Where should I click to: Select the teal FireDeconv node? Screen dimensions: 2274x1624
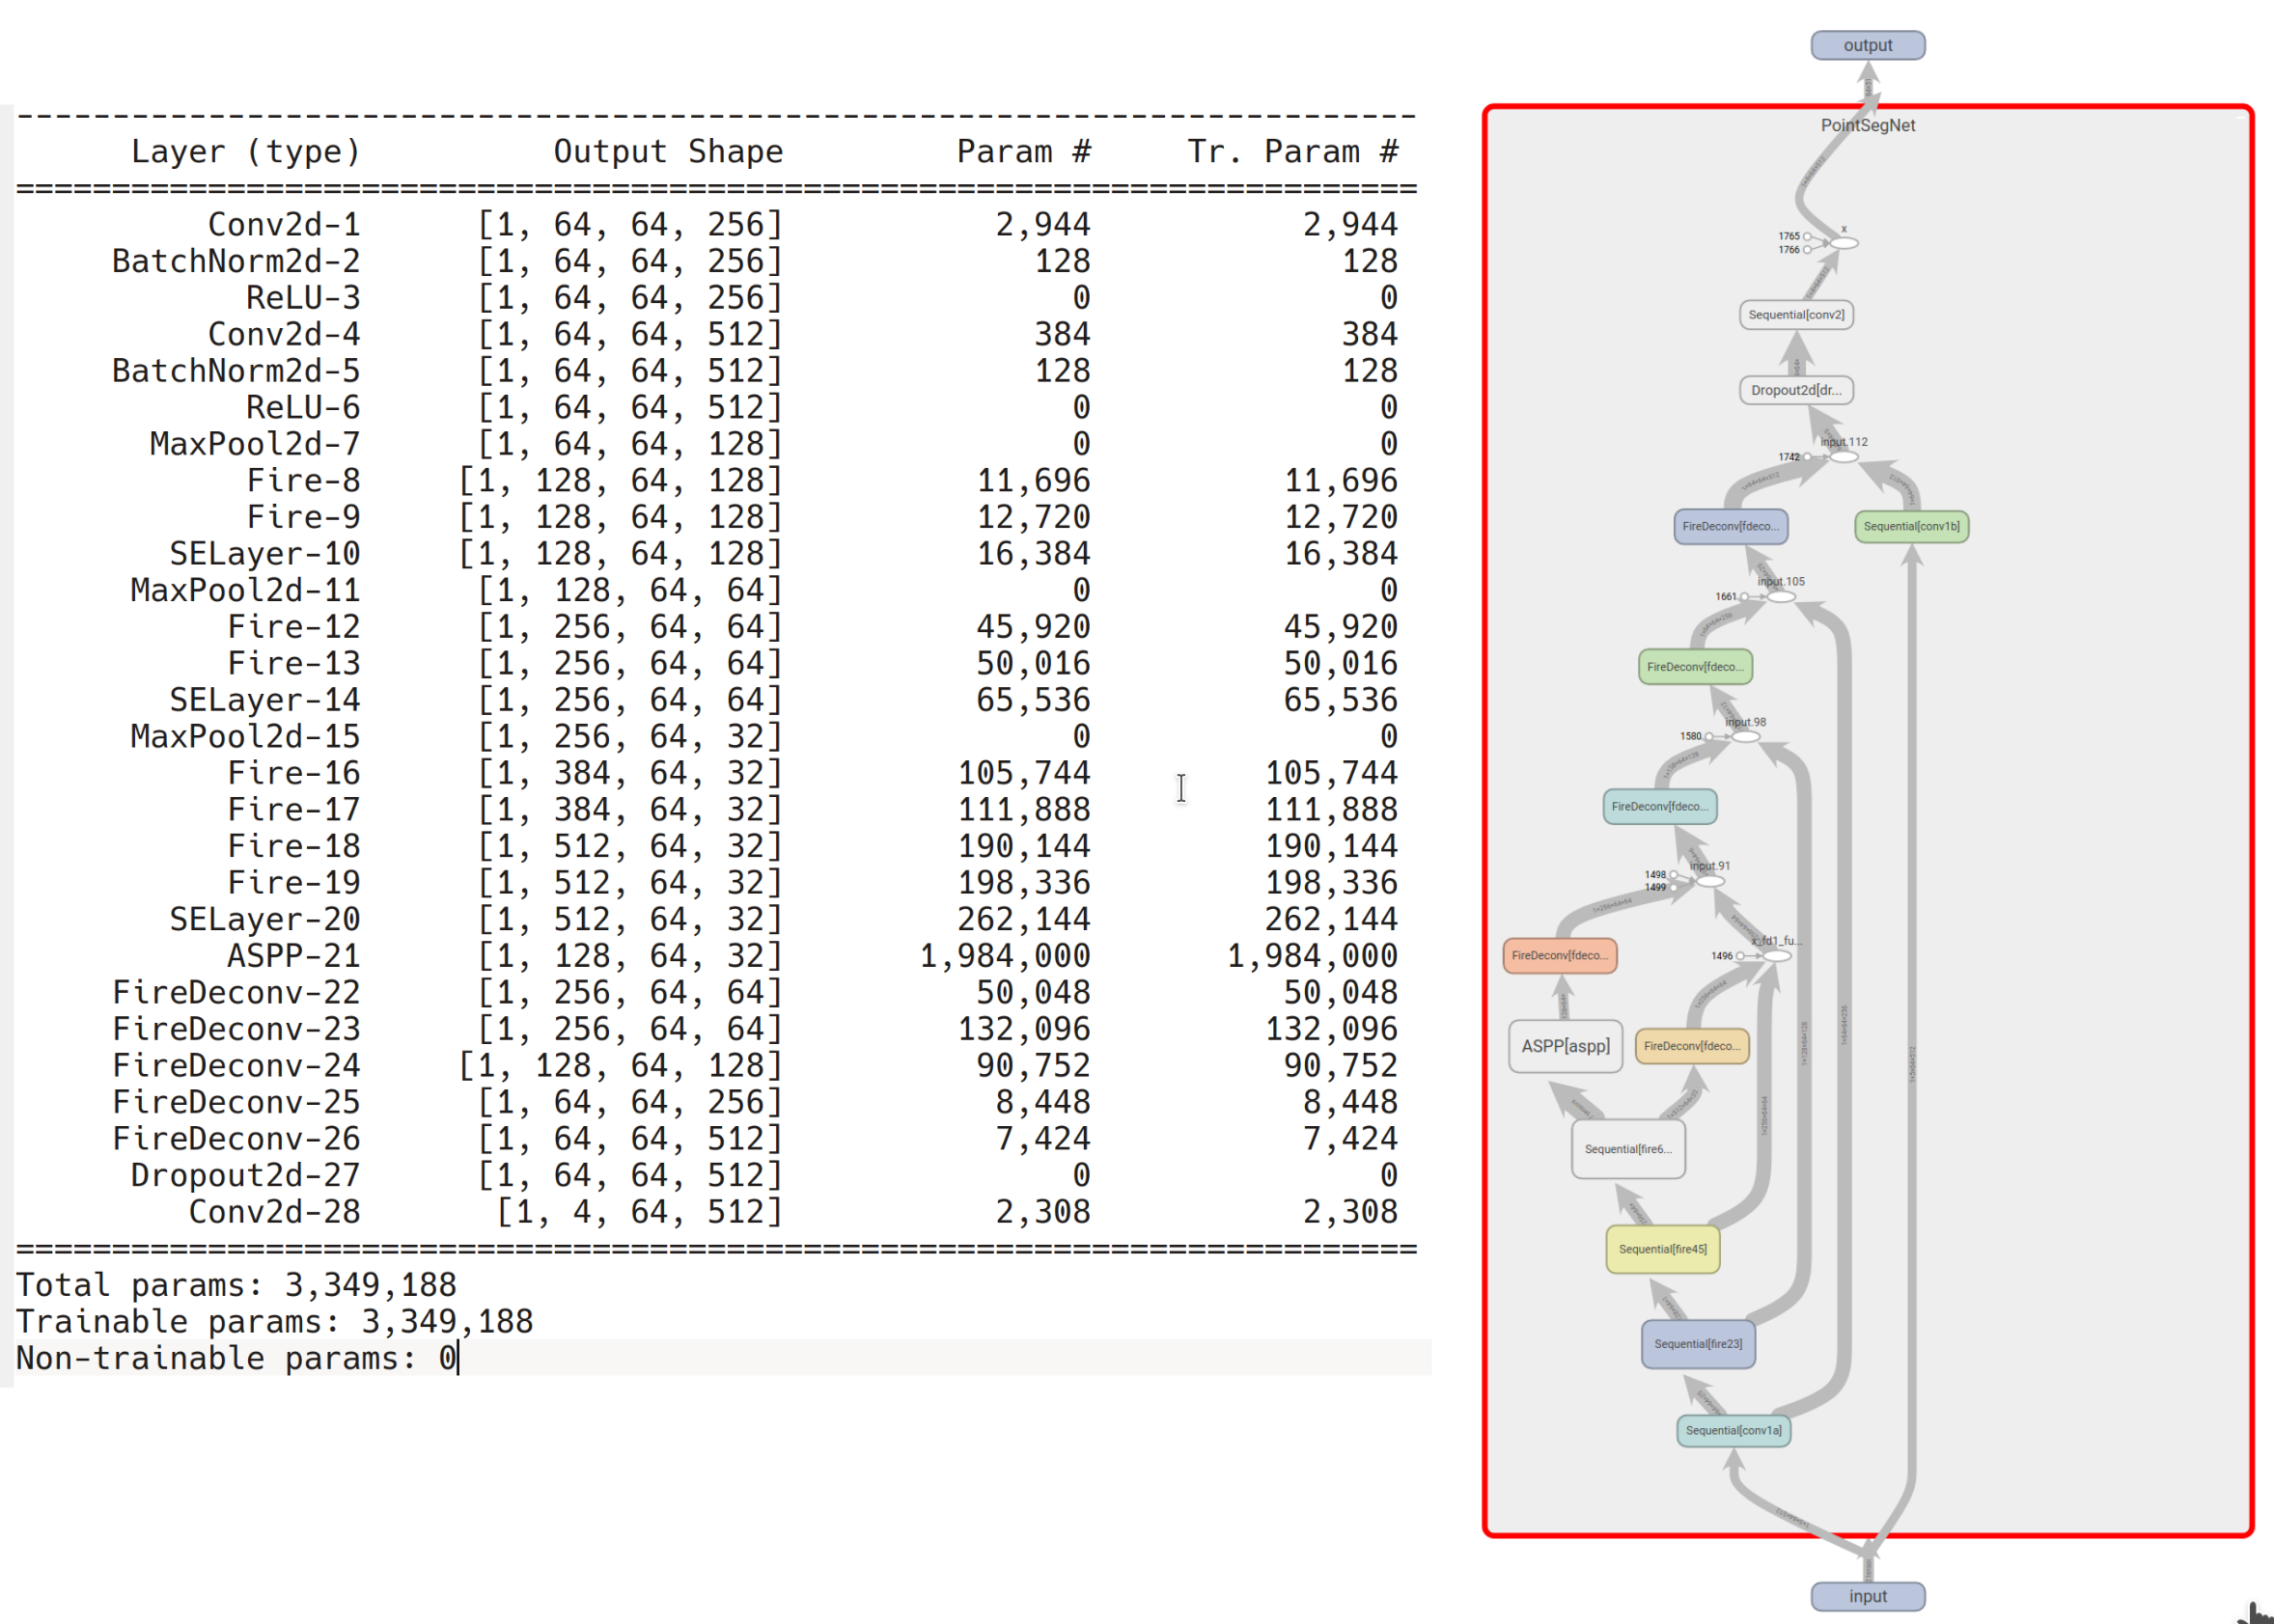(1660, 806)
